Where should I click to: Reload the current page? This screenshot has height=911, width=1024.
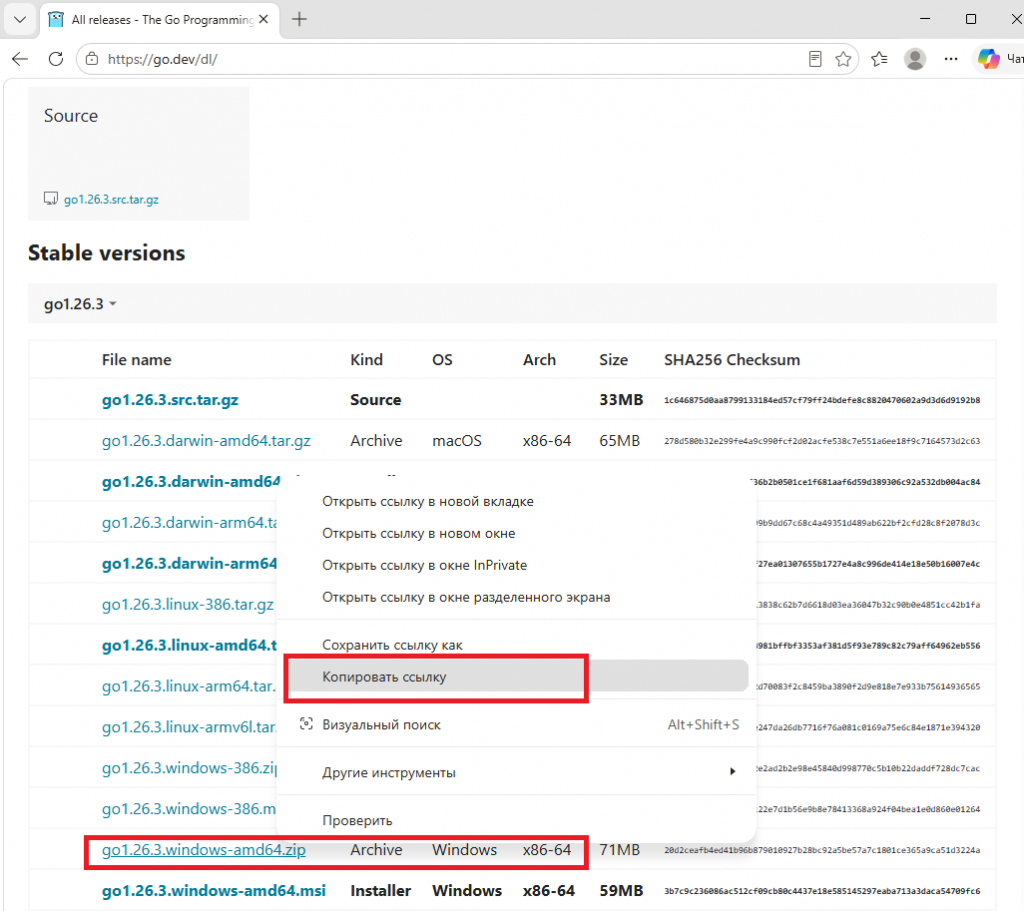(x=56, y=59)
